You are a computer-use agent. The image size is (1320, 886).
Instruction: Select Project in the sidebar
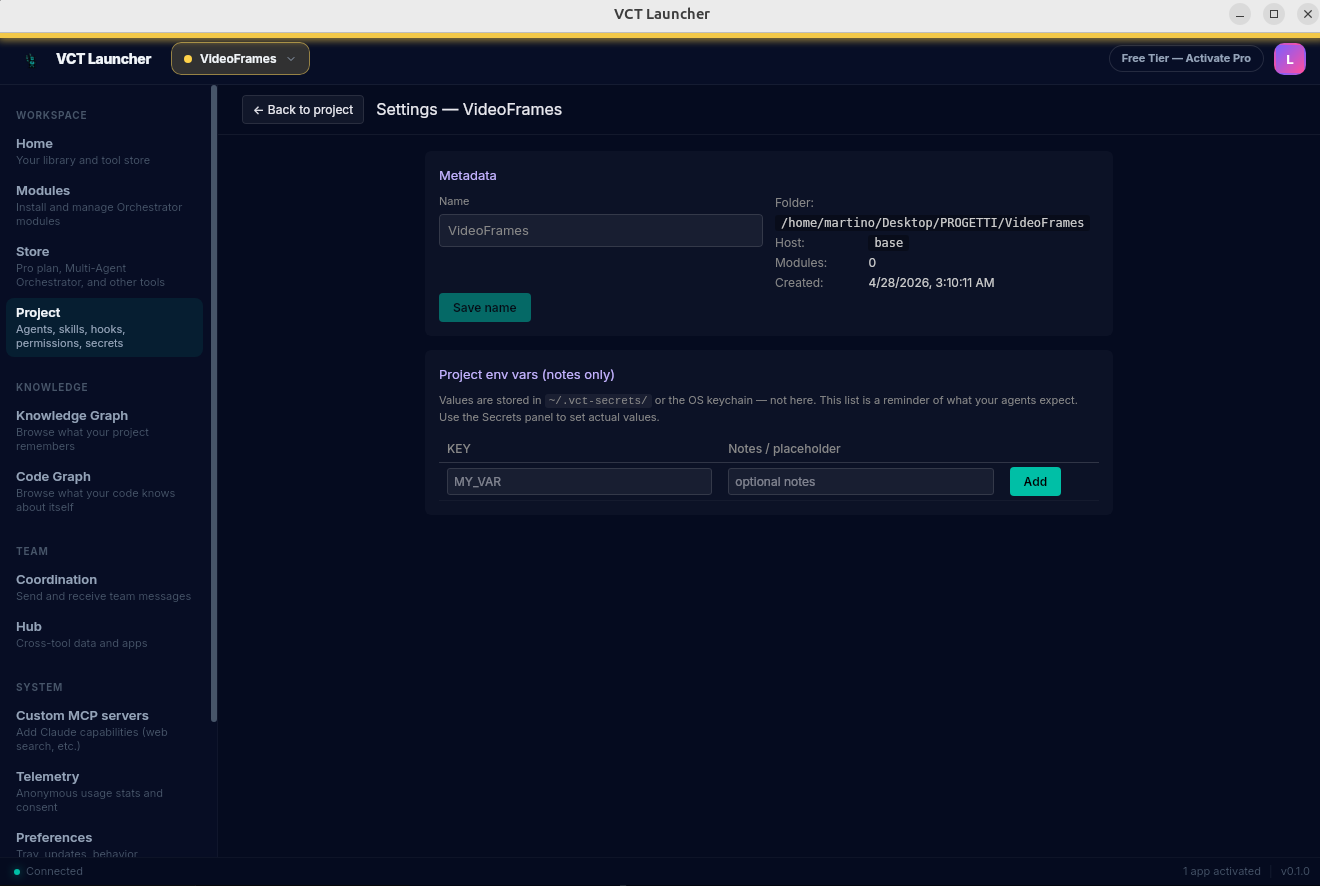tap(104, 327)
